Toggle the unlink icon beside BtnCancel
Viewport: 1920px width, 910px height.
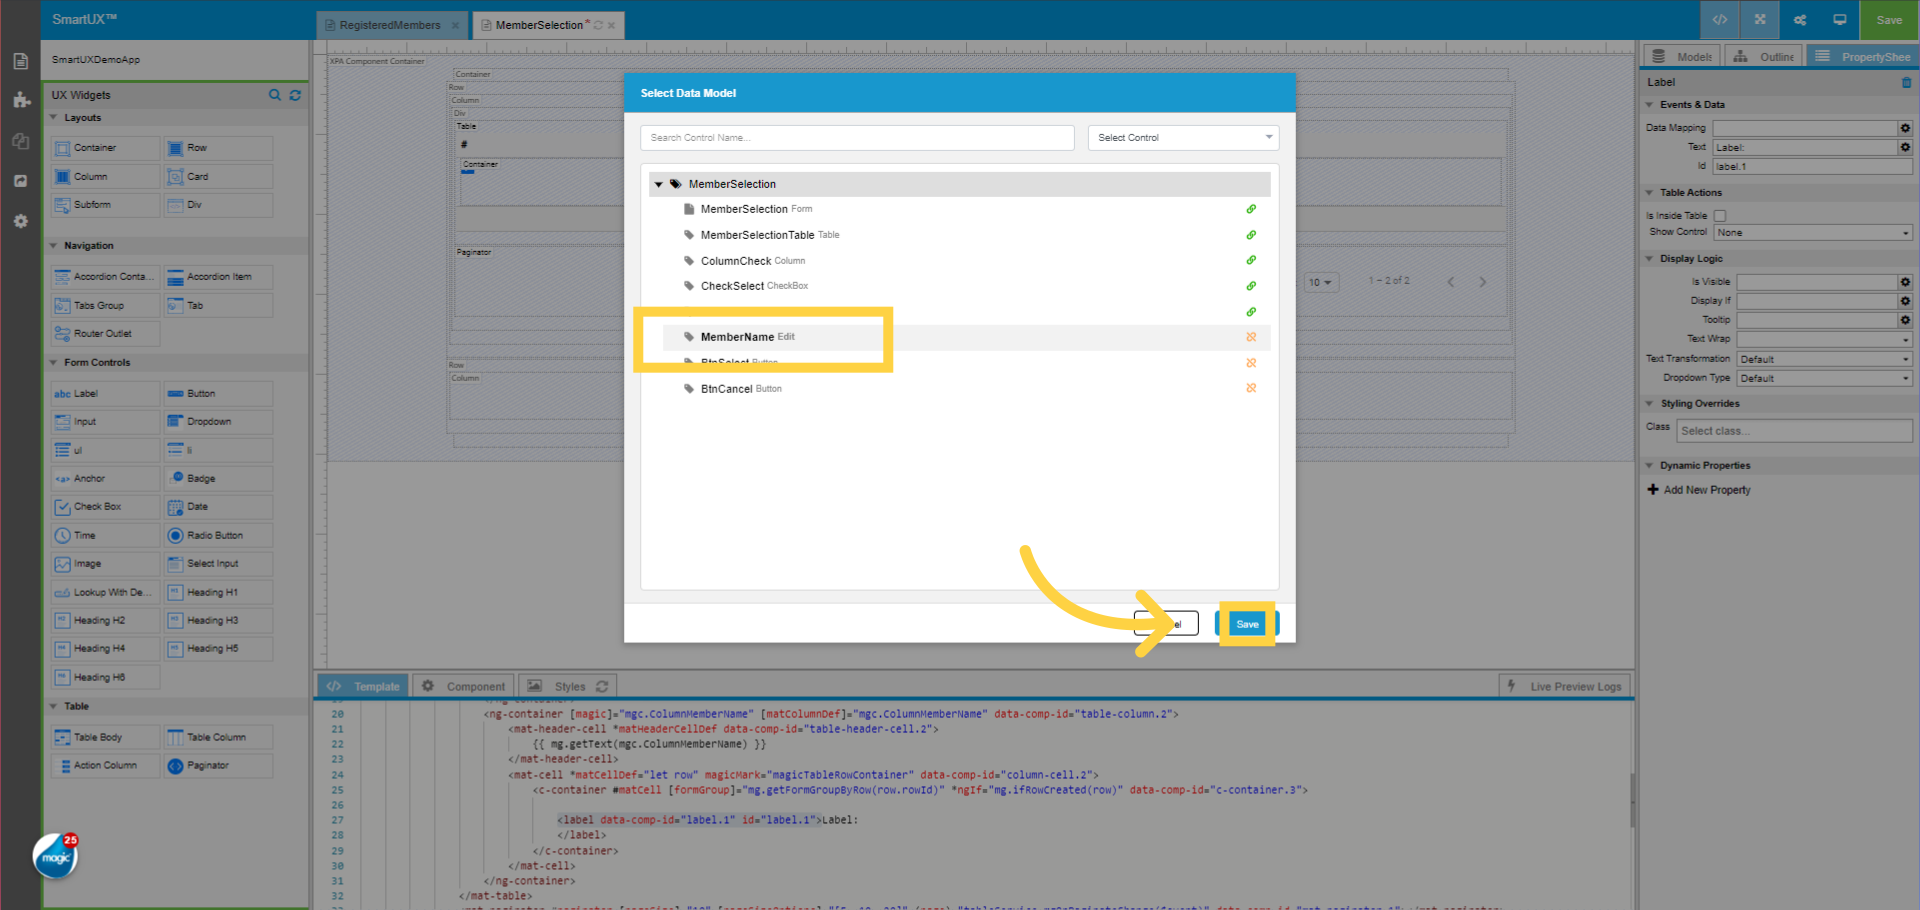point(1251,389)
